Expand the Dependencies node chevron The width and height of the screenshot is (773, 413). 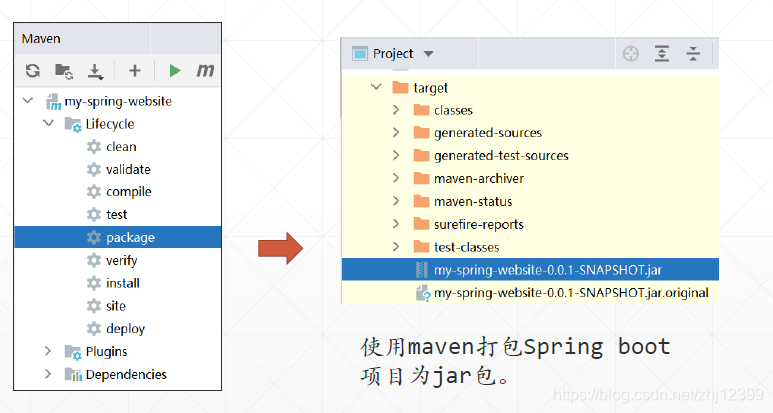[48, 374]
